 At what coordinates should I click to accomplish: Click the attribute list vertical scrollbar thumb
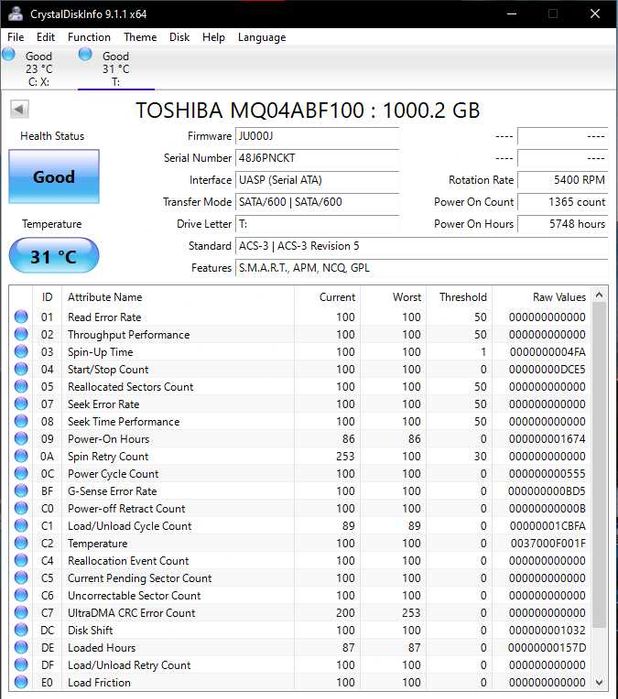tap(599, 464)
